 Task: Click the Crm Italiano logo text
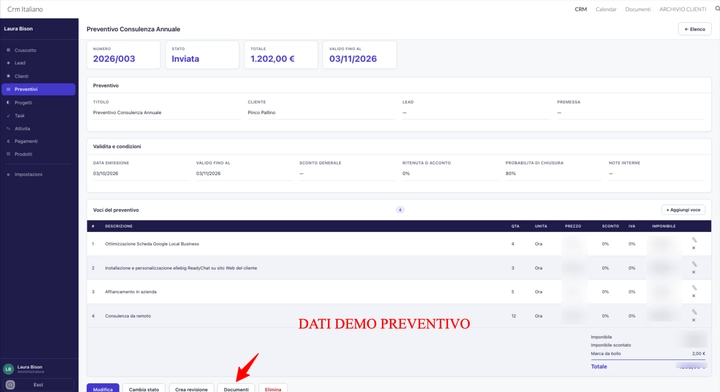[25, 9]
